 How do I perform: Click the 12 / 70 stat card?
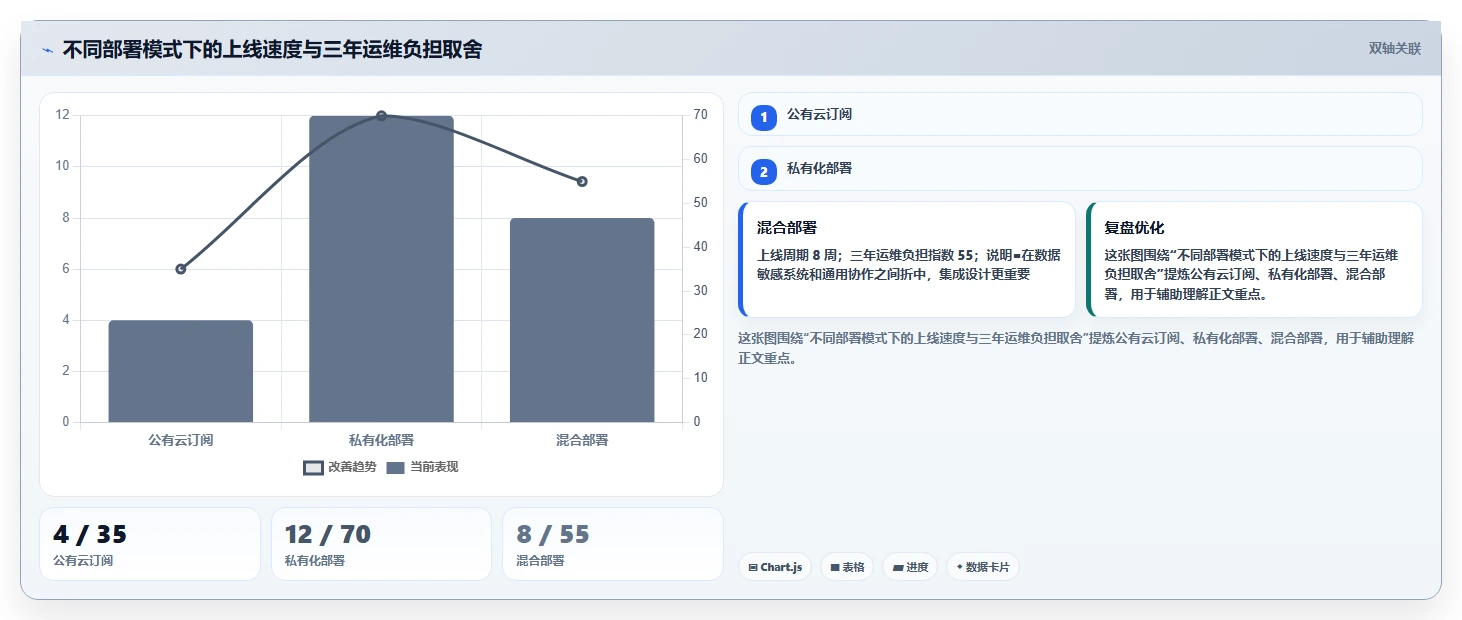(x=381, y=544)
